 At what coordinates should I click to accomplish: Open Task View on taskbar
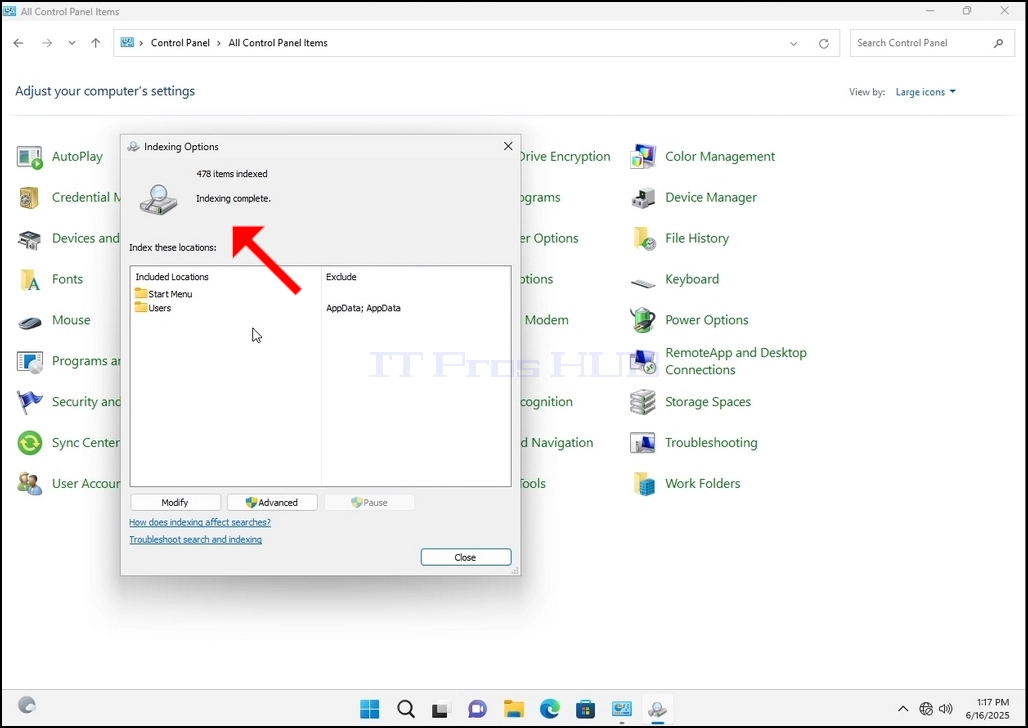(x=441, y=709)
